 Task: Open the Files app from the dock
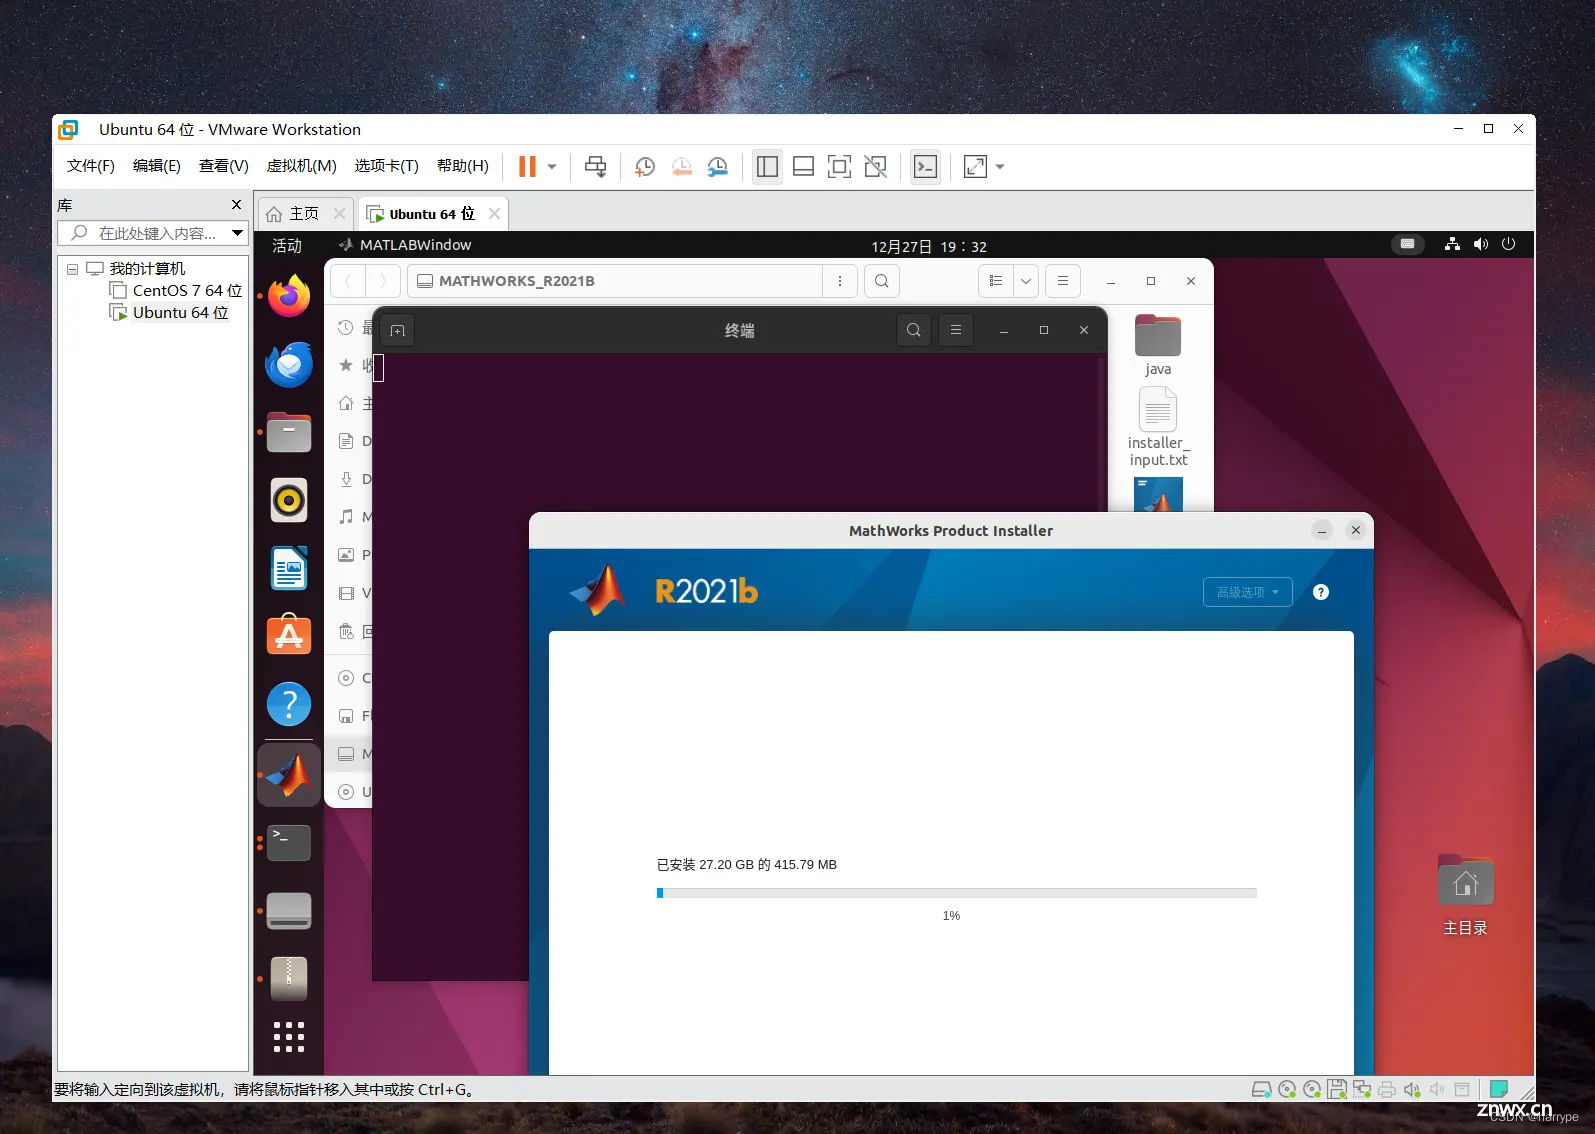click(x=289, y=433)
